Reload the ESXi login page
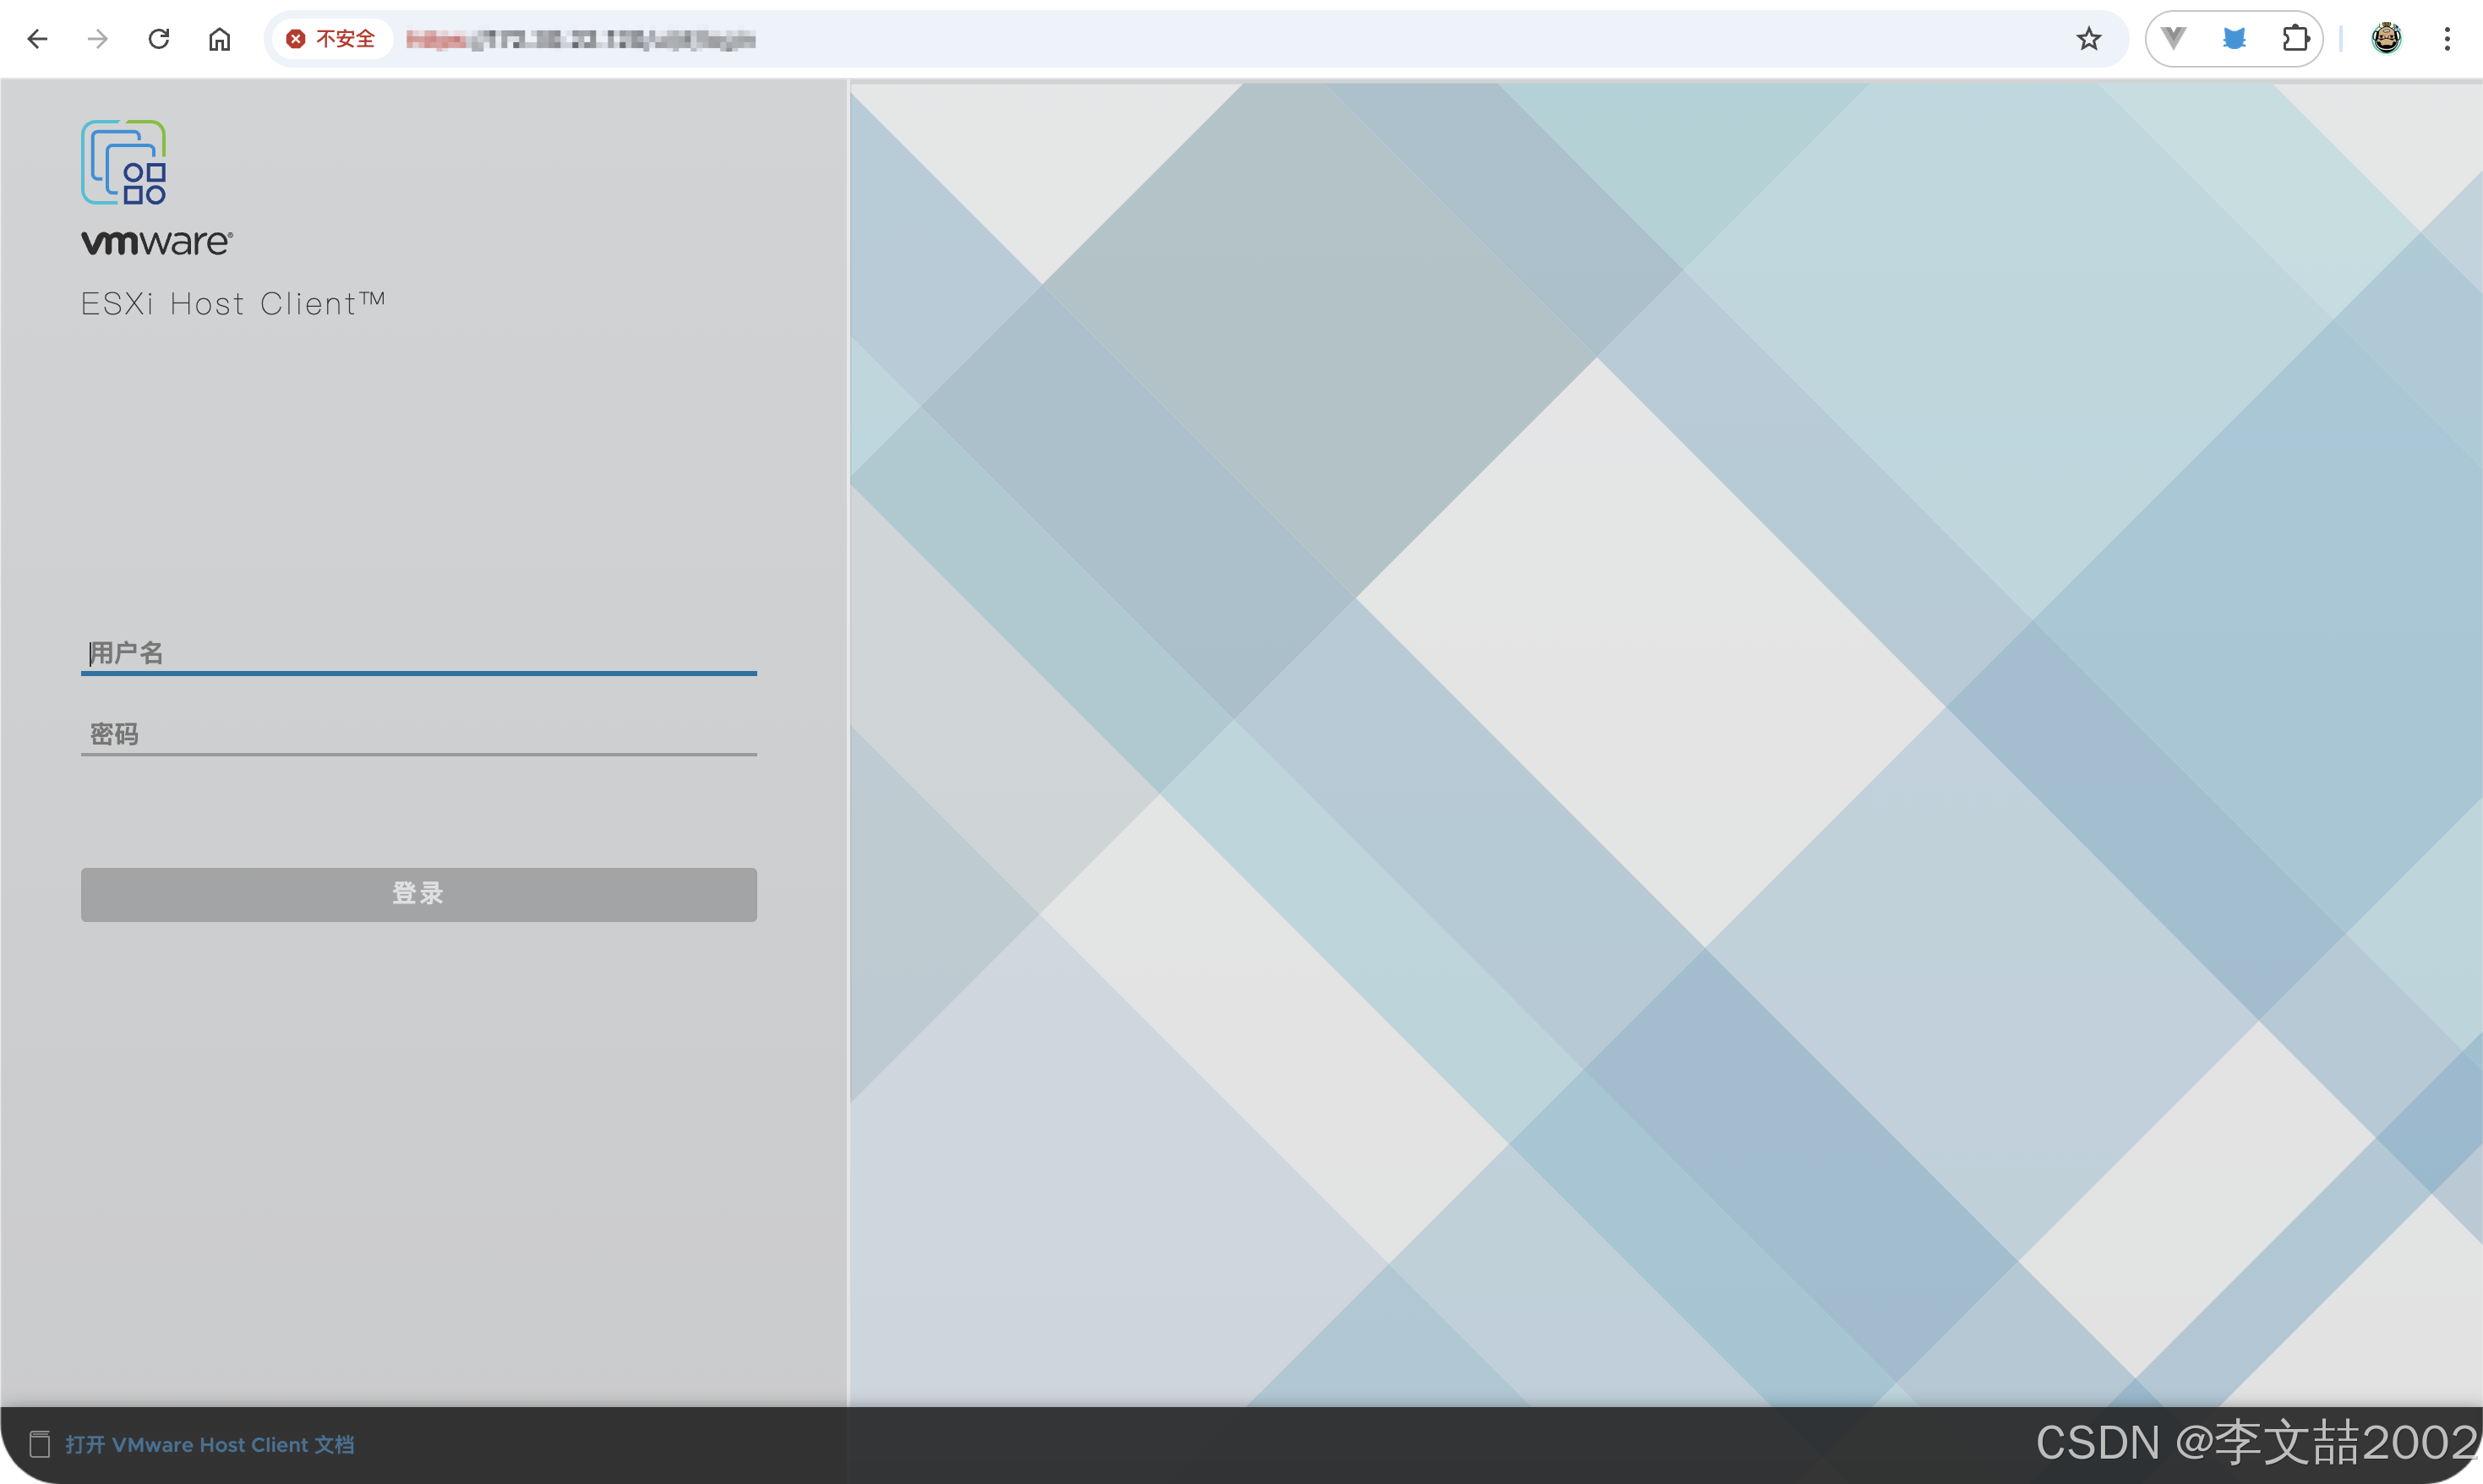Viewport: 2483px width, 1484px height. point(159,39)
